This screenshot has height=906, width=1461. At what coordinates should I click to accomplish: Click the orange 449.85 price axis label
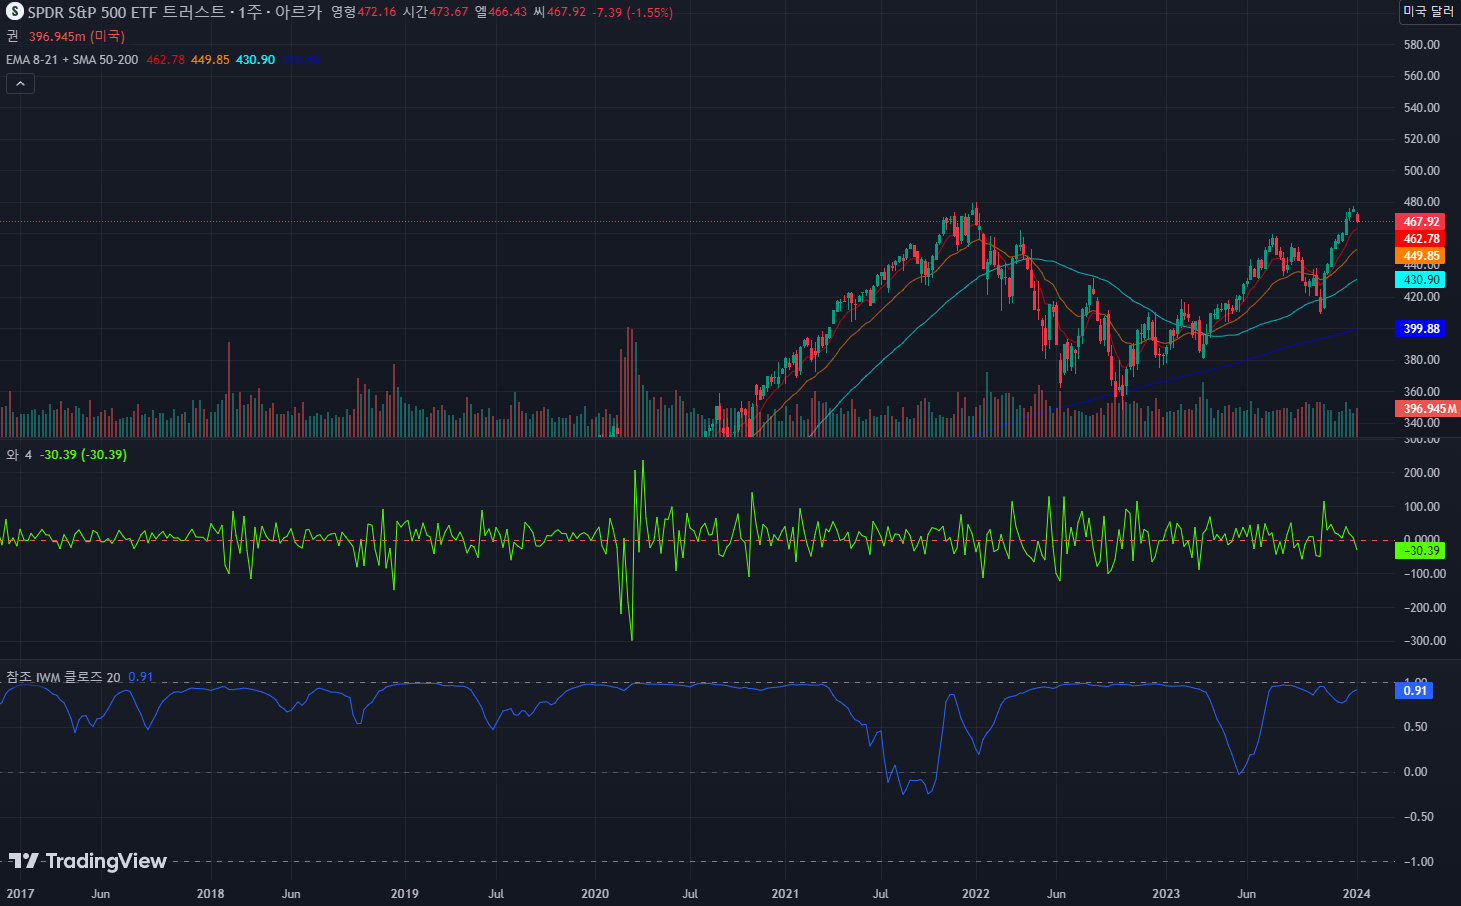tap(1421, 256)
